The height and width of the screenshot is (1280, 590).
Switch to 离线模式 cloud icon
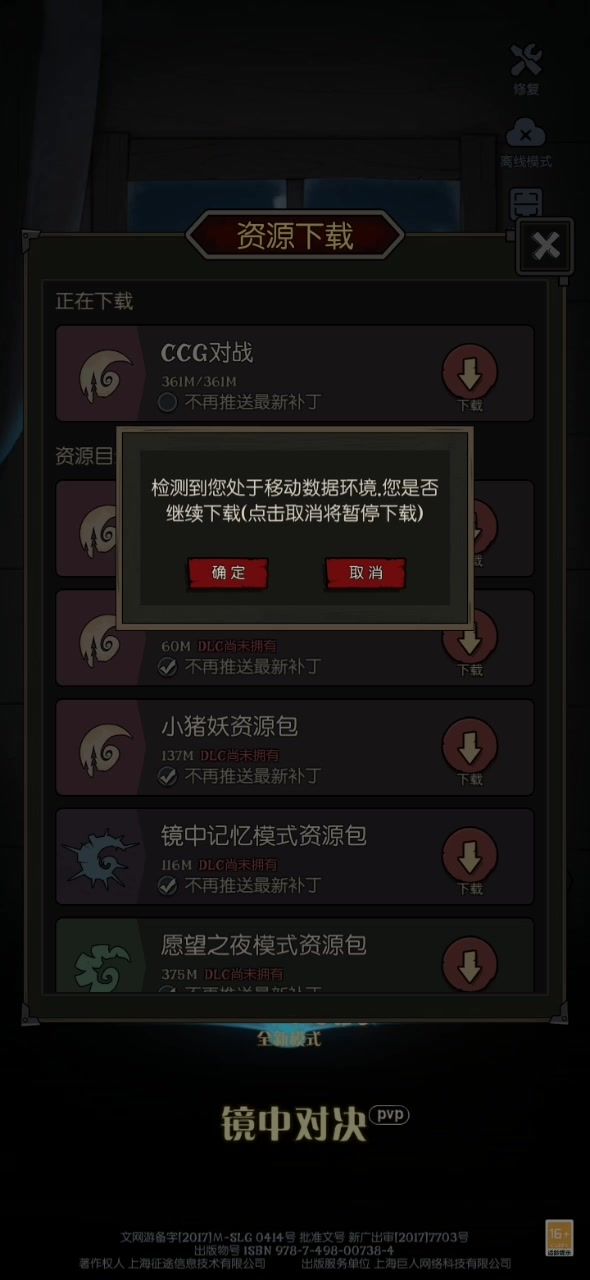(x=526, y=141)
